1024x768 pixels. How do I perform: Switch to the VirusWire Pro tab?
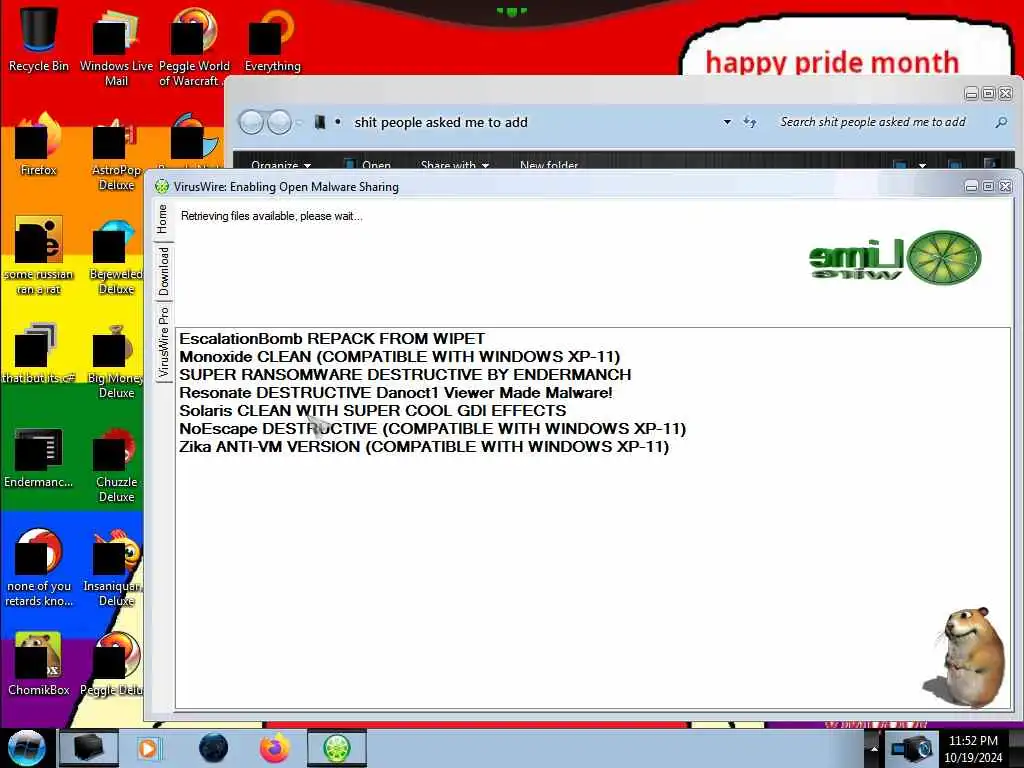pos(163,342)
